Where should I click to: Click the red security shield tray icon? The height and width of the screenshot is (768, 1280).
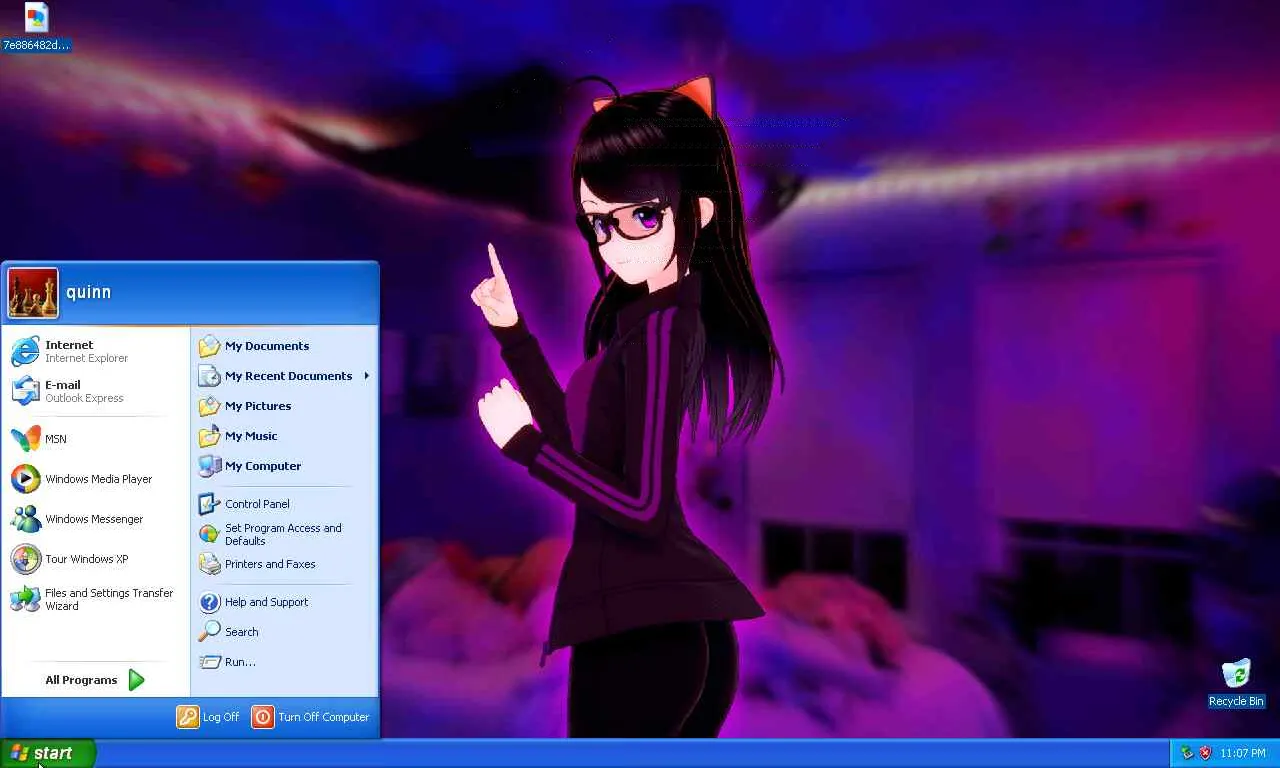point(1205,753)
